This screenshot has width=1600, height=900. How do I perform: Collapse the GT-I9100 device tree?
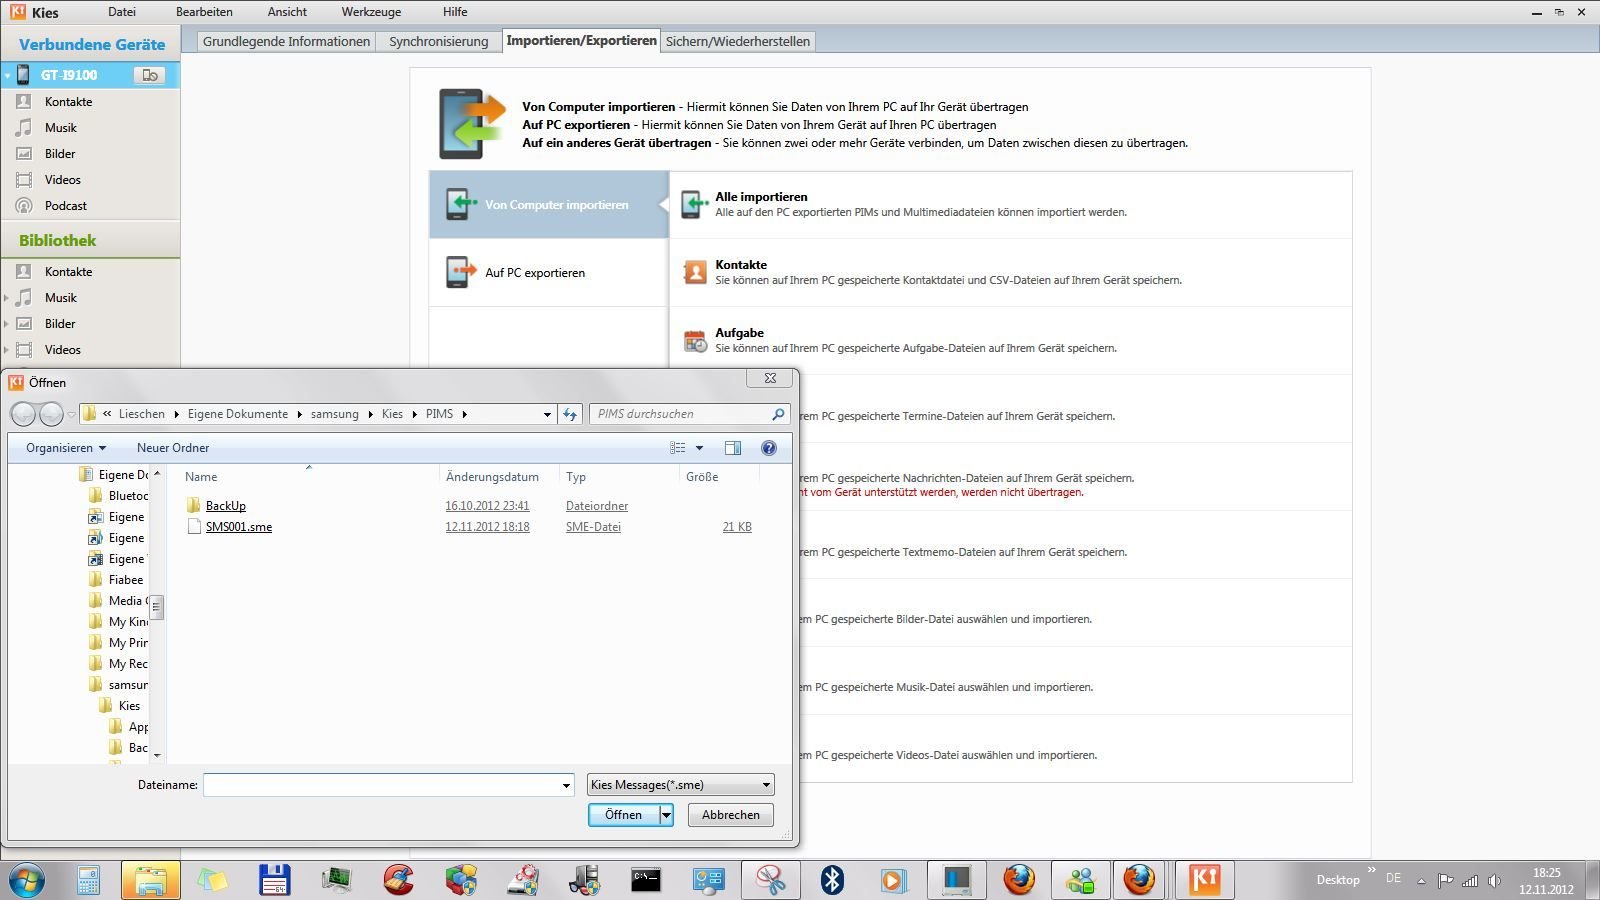click(7, 75)
